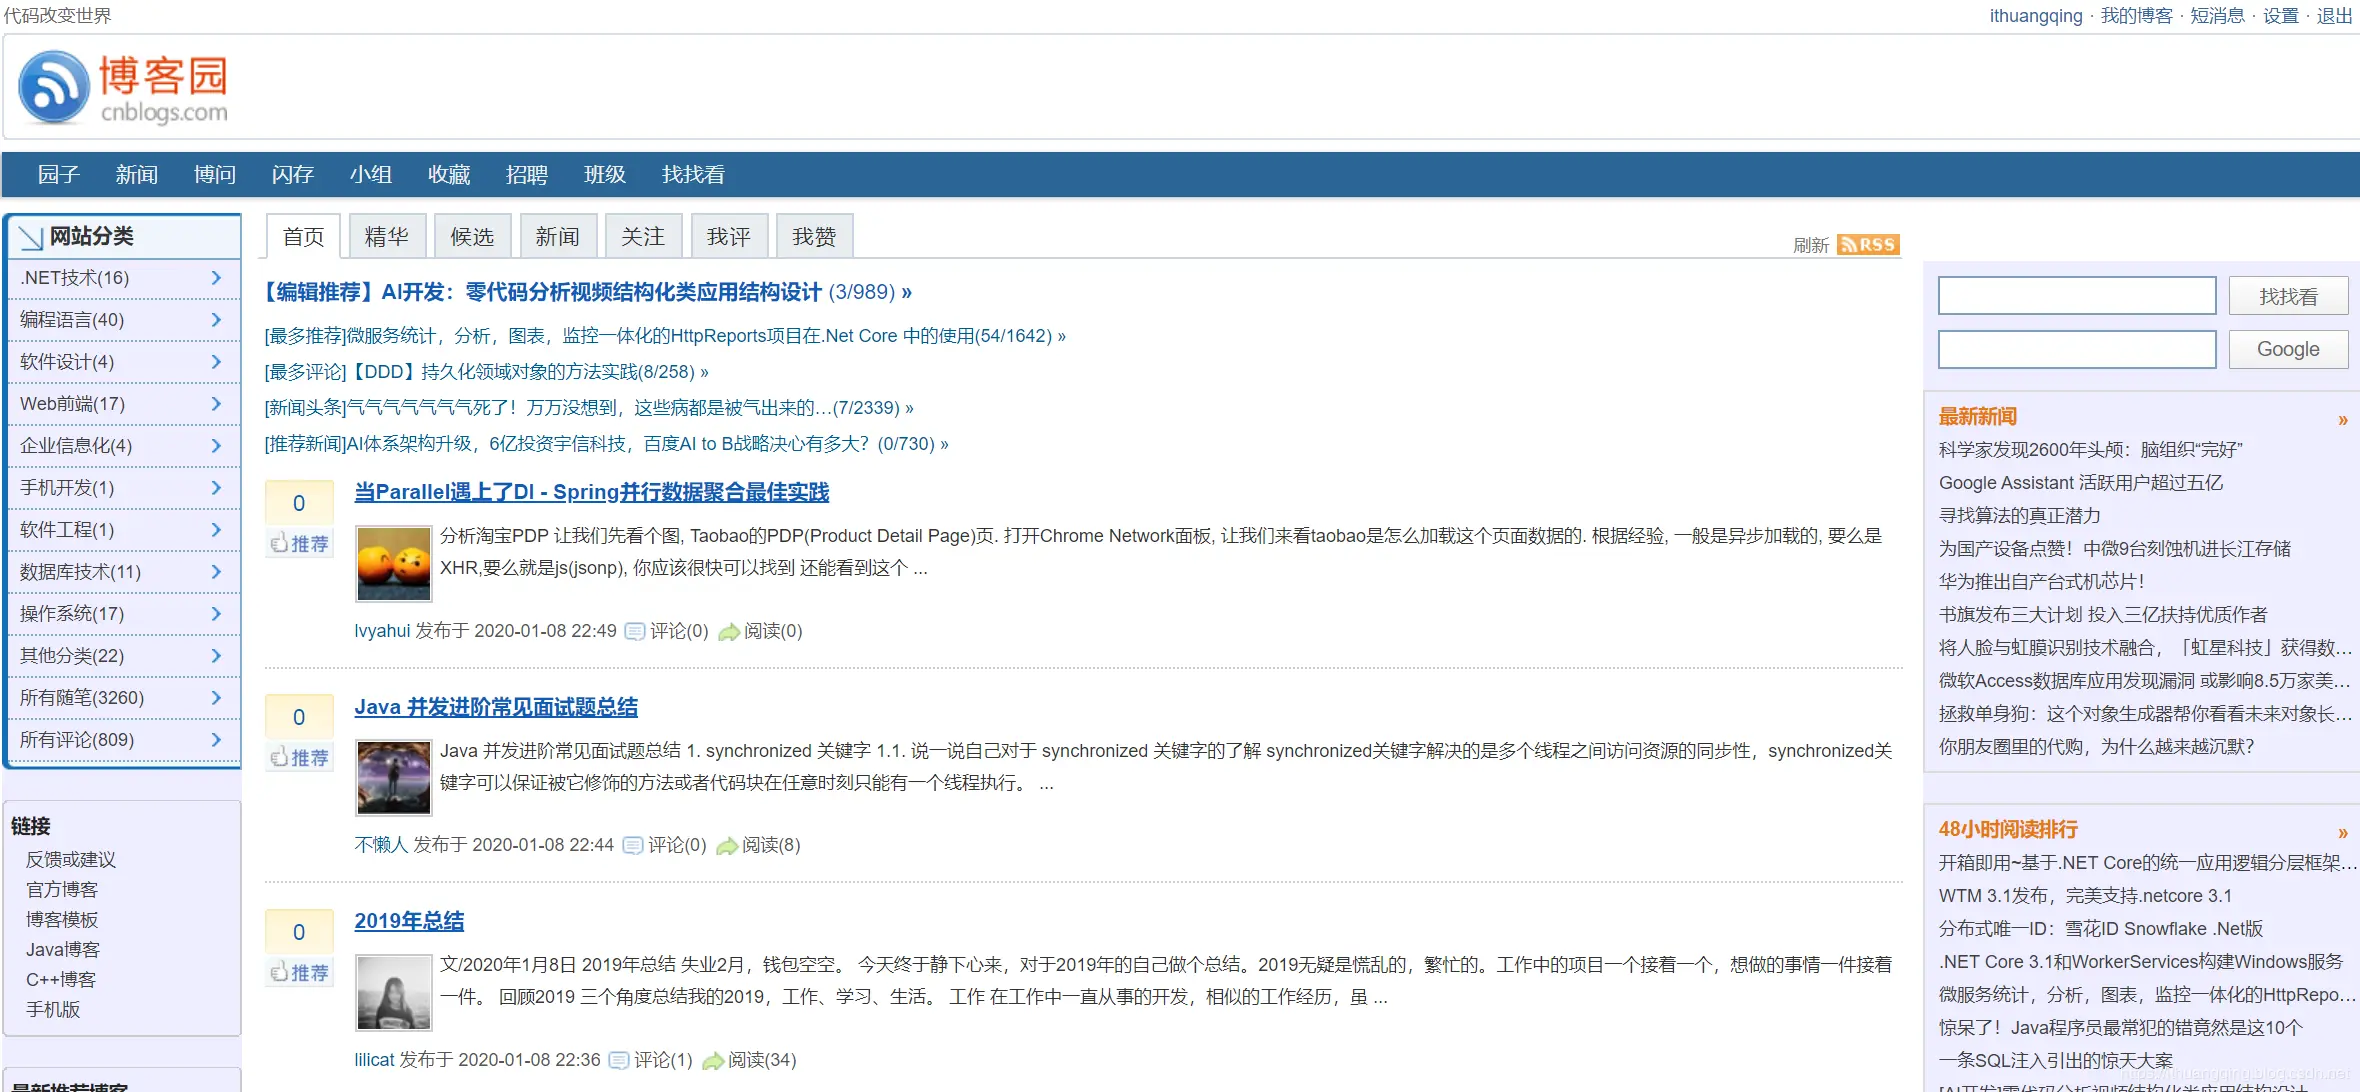Click the orange RSS feed icon
2360x1092 pixels.
click(1867, 245)
